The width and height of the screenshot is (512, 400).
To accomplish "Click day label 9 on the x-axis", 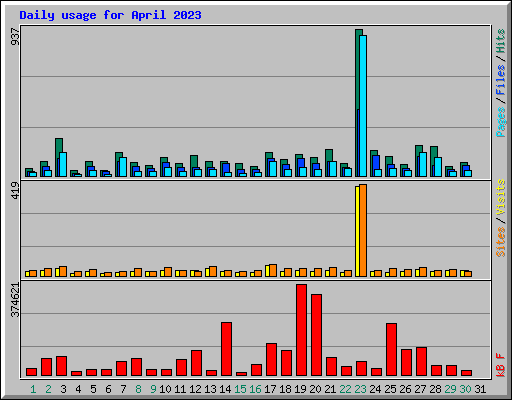I will point(153,389).
